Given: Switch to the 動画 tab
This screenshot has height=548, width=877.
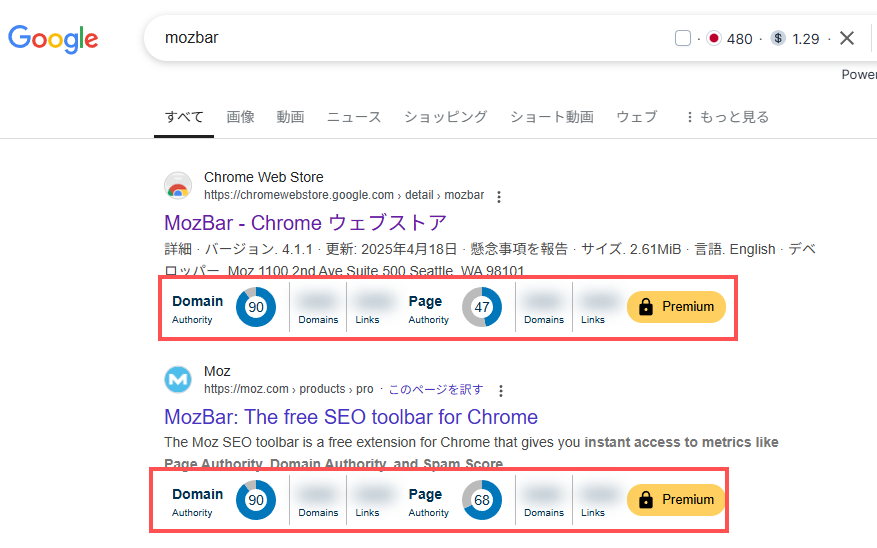Looking at the screenshot, I should (x=290, y=117).
